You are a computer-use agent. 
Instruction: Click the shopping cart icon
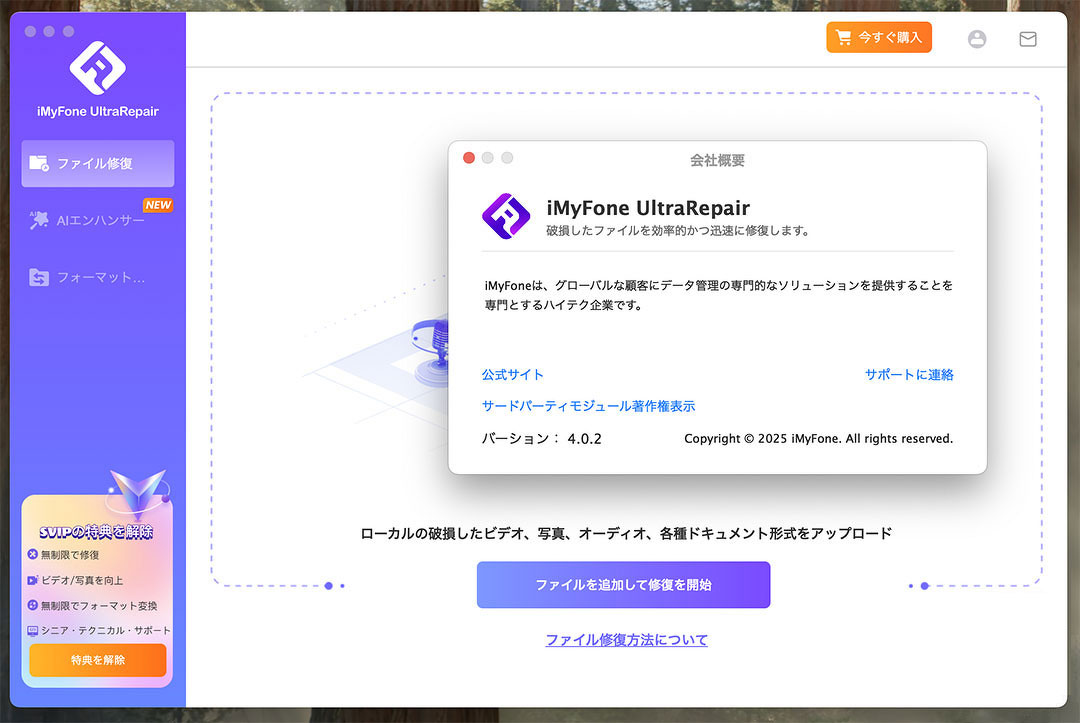coord(844,38)
